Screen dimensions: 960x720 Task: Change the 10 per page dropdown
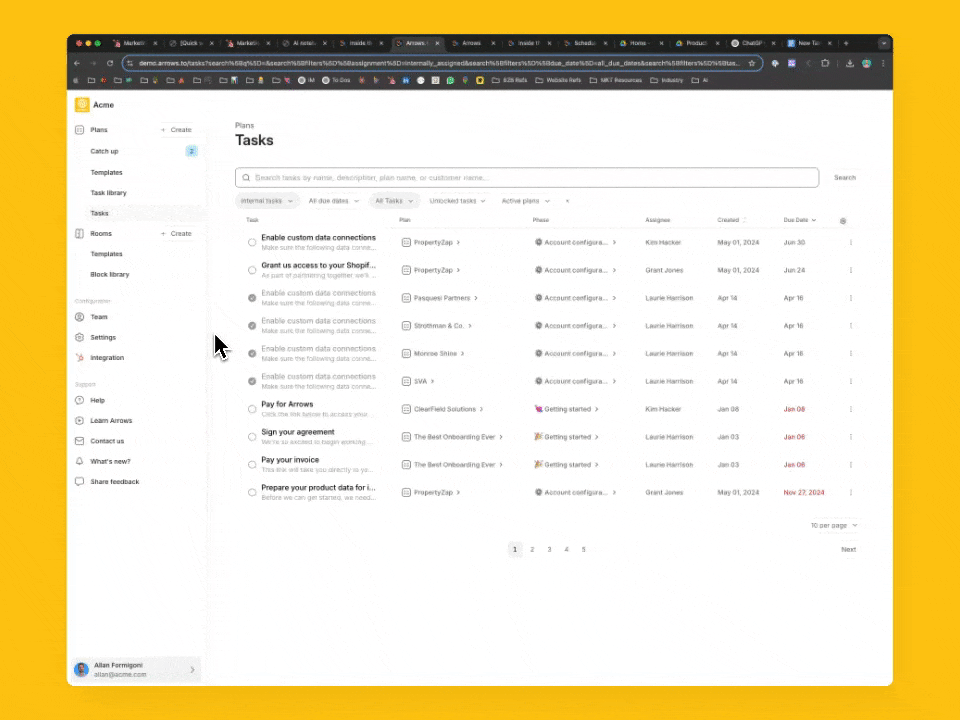[833, 525]
